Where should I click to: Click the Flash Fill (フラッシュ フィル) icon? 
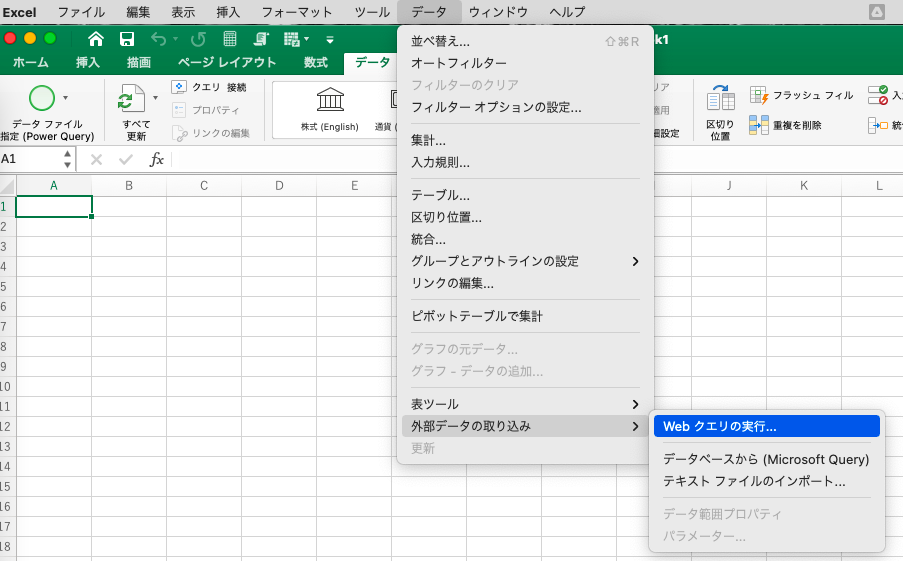759,95
